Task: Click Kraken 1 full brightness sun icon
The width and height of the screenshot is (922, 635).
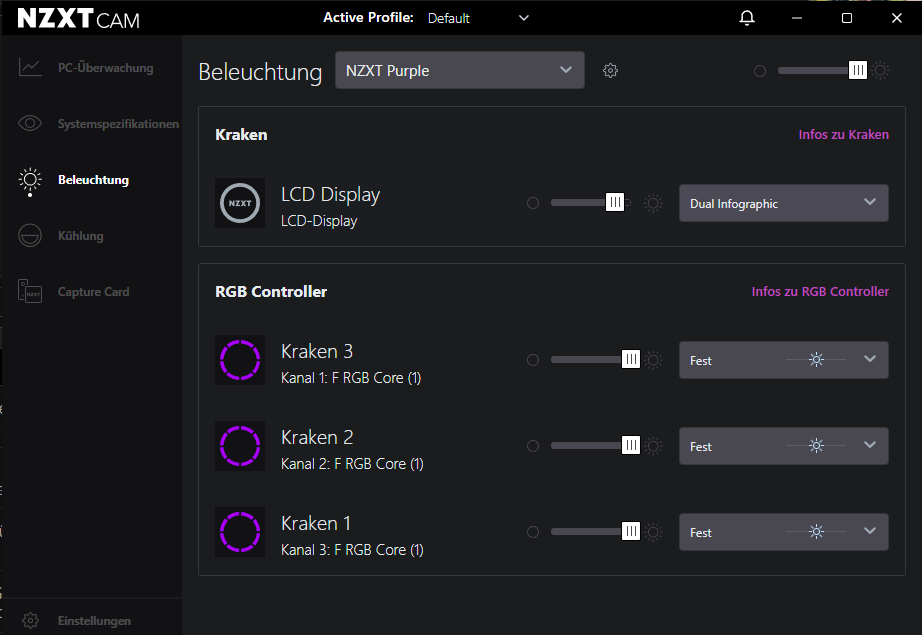Action: [653, 532]
